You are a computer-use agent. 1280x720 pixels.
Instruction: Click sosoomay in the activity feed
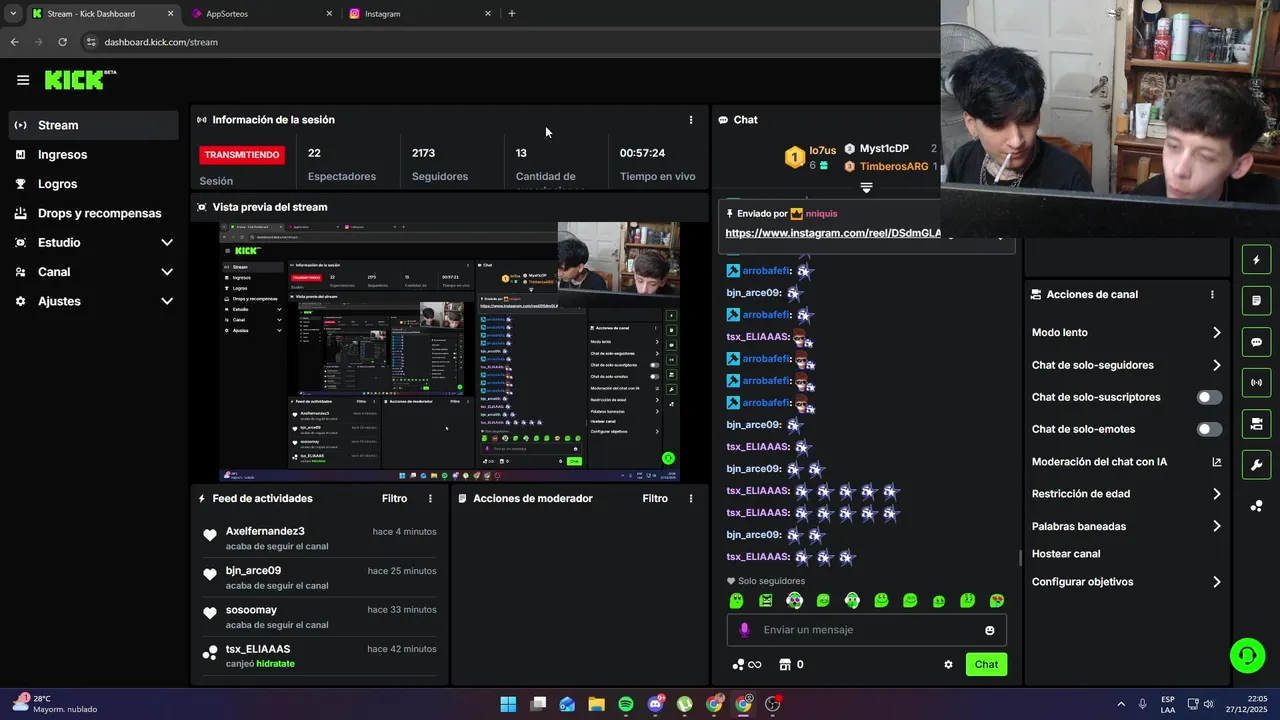tap(251, 610)
